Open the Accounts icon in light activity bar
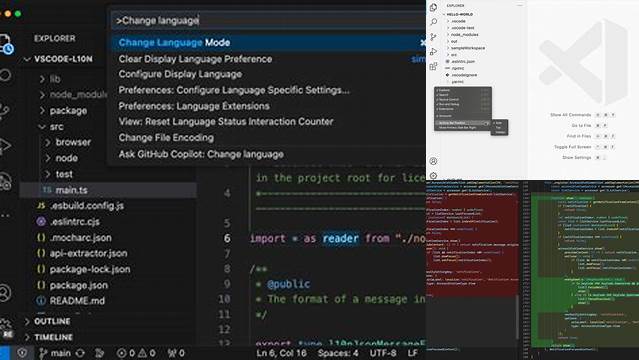Viewport: 639px width, 360px height. [x=434, y=161]
